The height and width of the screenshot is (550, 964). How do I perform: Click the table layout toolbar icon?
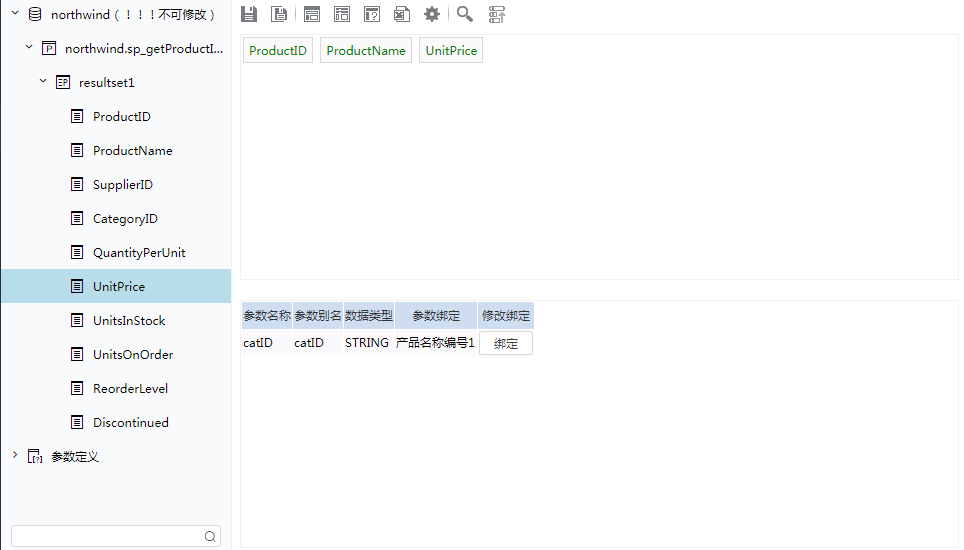click(x=342, y=14)
